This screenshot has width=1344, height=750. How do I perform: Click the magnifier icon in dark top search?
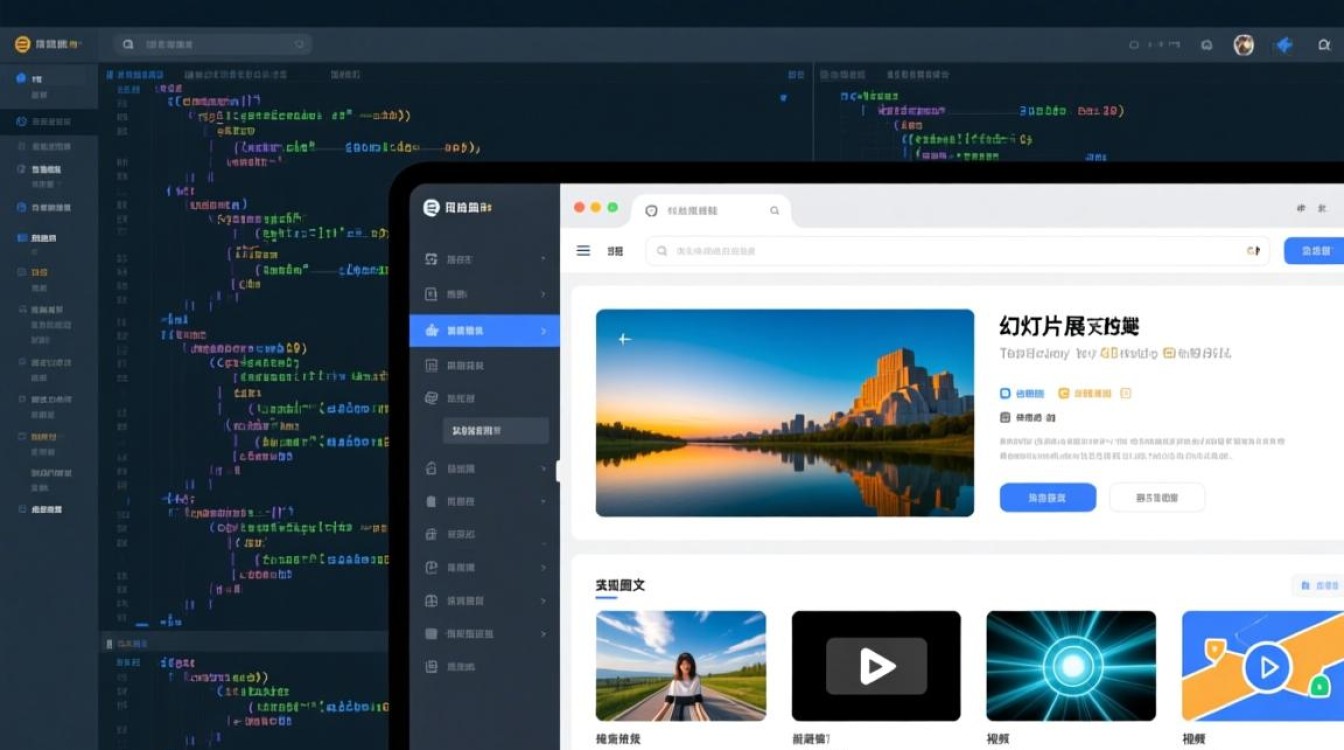point(128,44)
